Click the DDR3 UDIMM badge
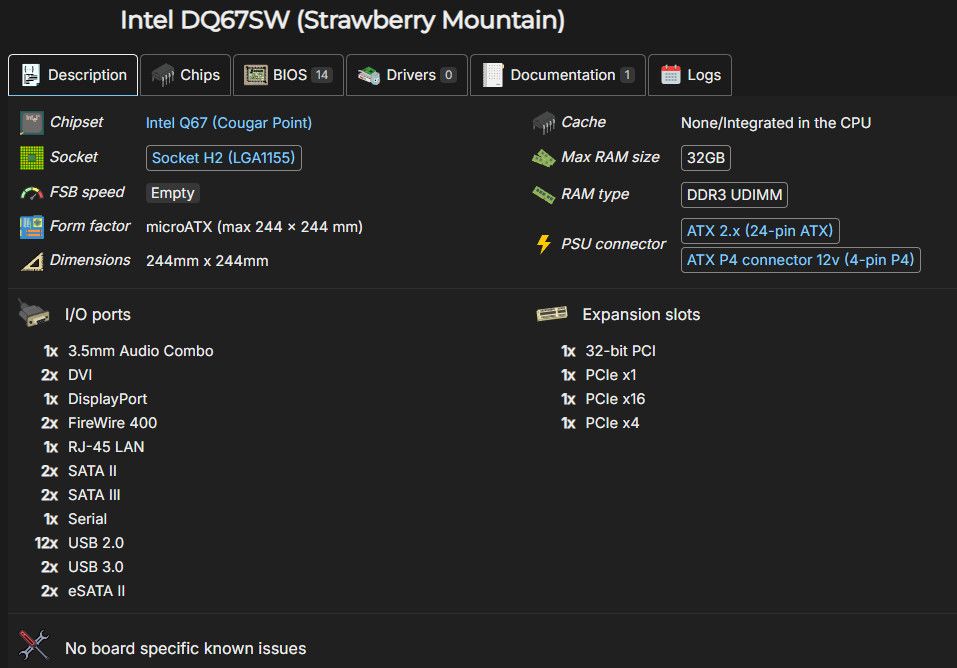The height and width of the screenshot is (668, 957). pyautogui.click(x=734, y=195)
